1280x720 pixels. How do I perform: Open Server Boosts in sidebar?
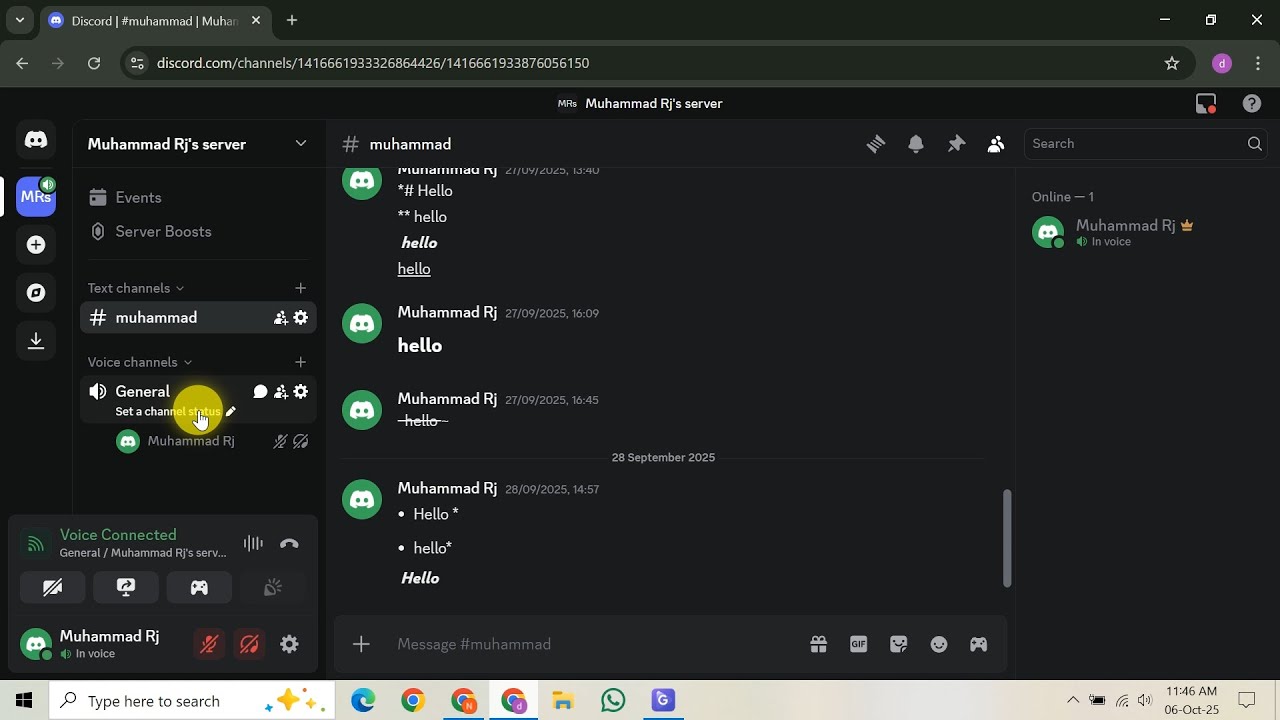[x=198, y=232]
